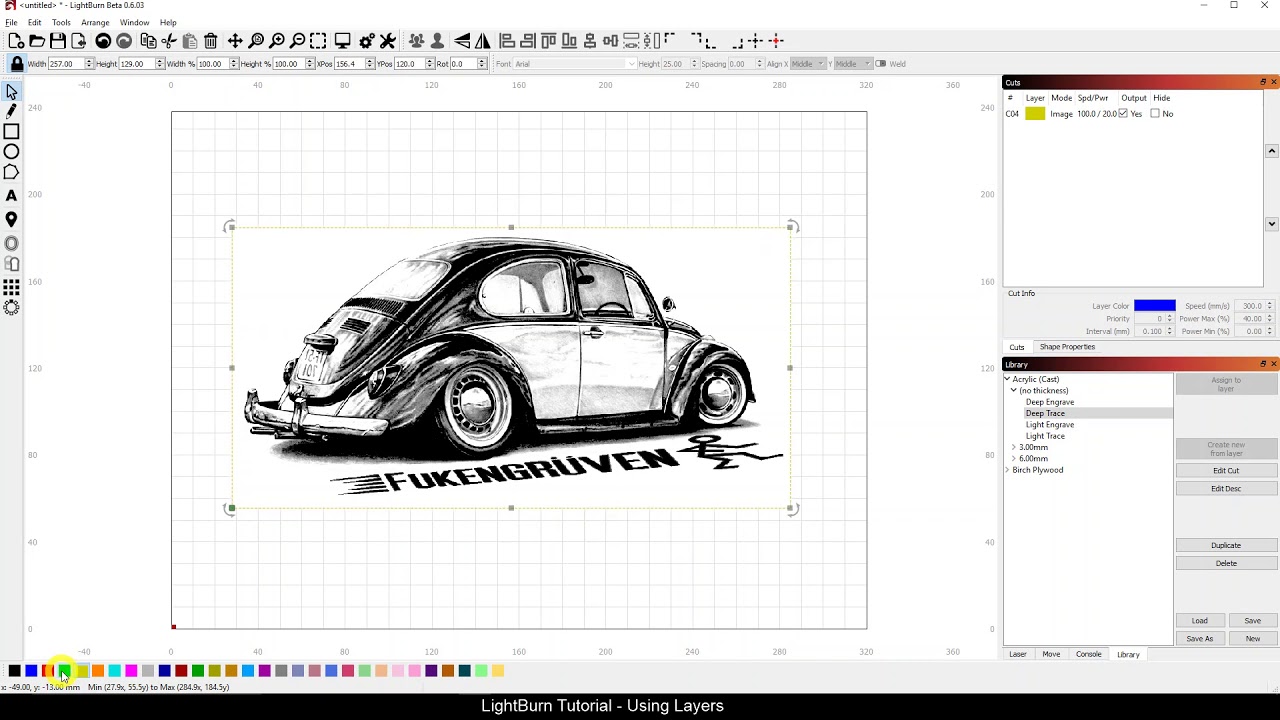The image size is (1280, 720).
Task: Click the Undo arrow in toolbar
Action: pyautogui.click(x=103, y=41)
